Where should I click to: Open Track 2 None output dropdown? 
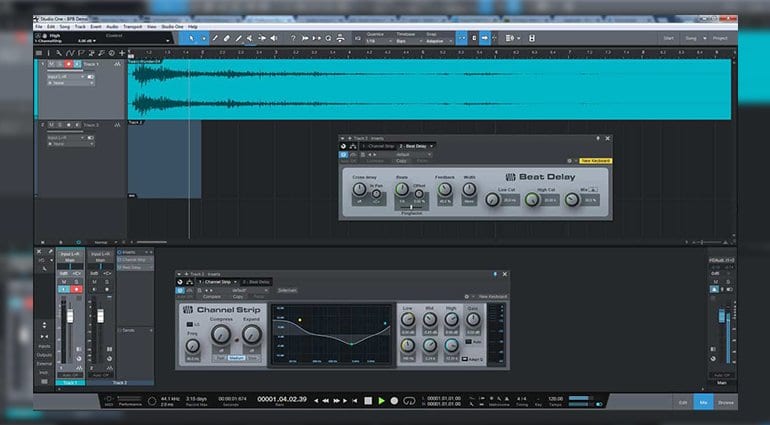pos(71,144)
